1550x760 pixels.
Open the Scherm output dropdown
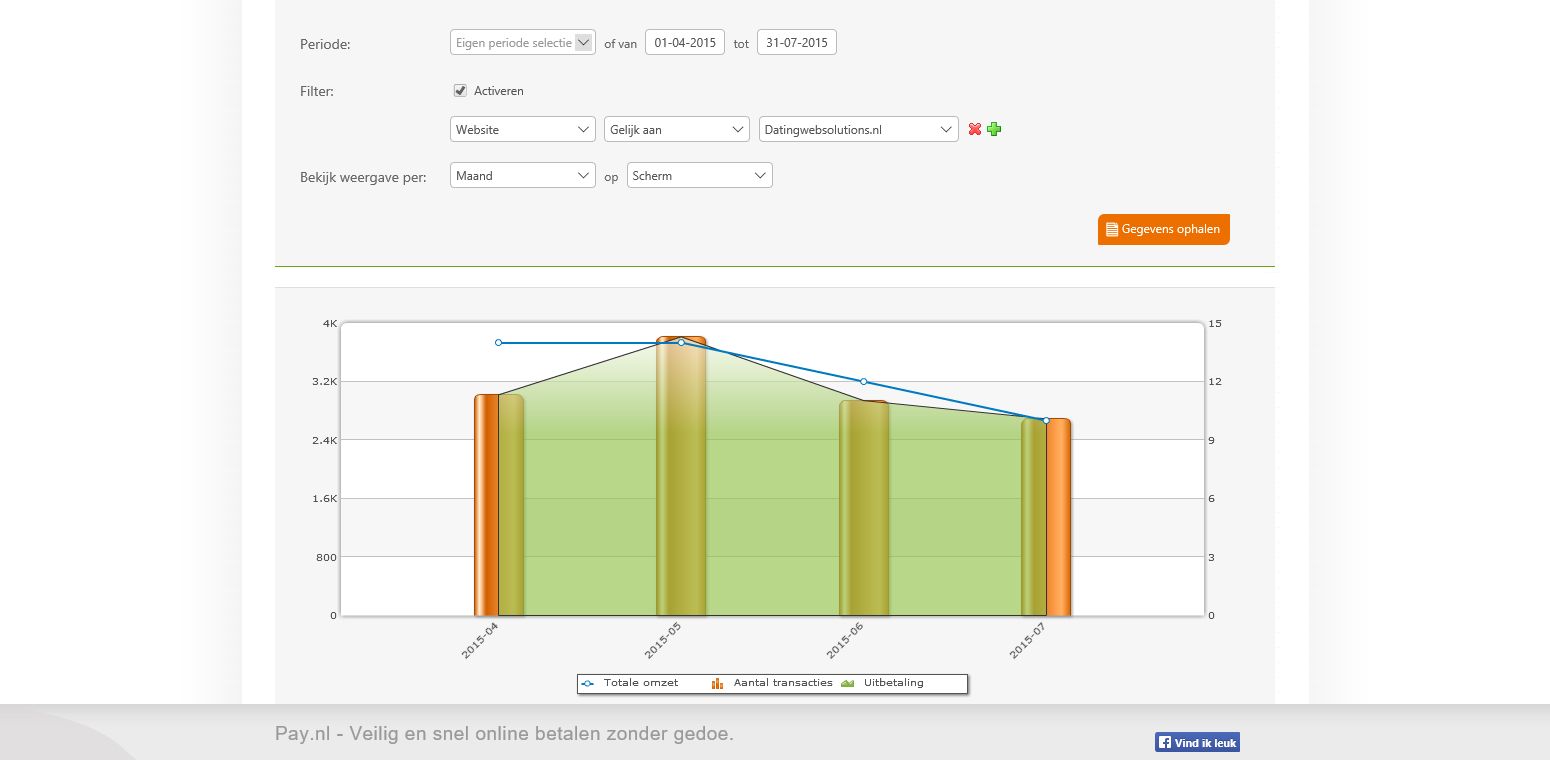tap(700, 175)
